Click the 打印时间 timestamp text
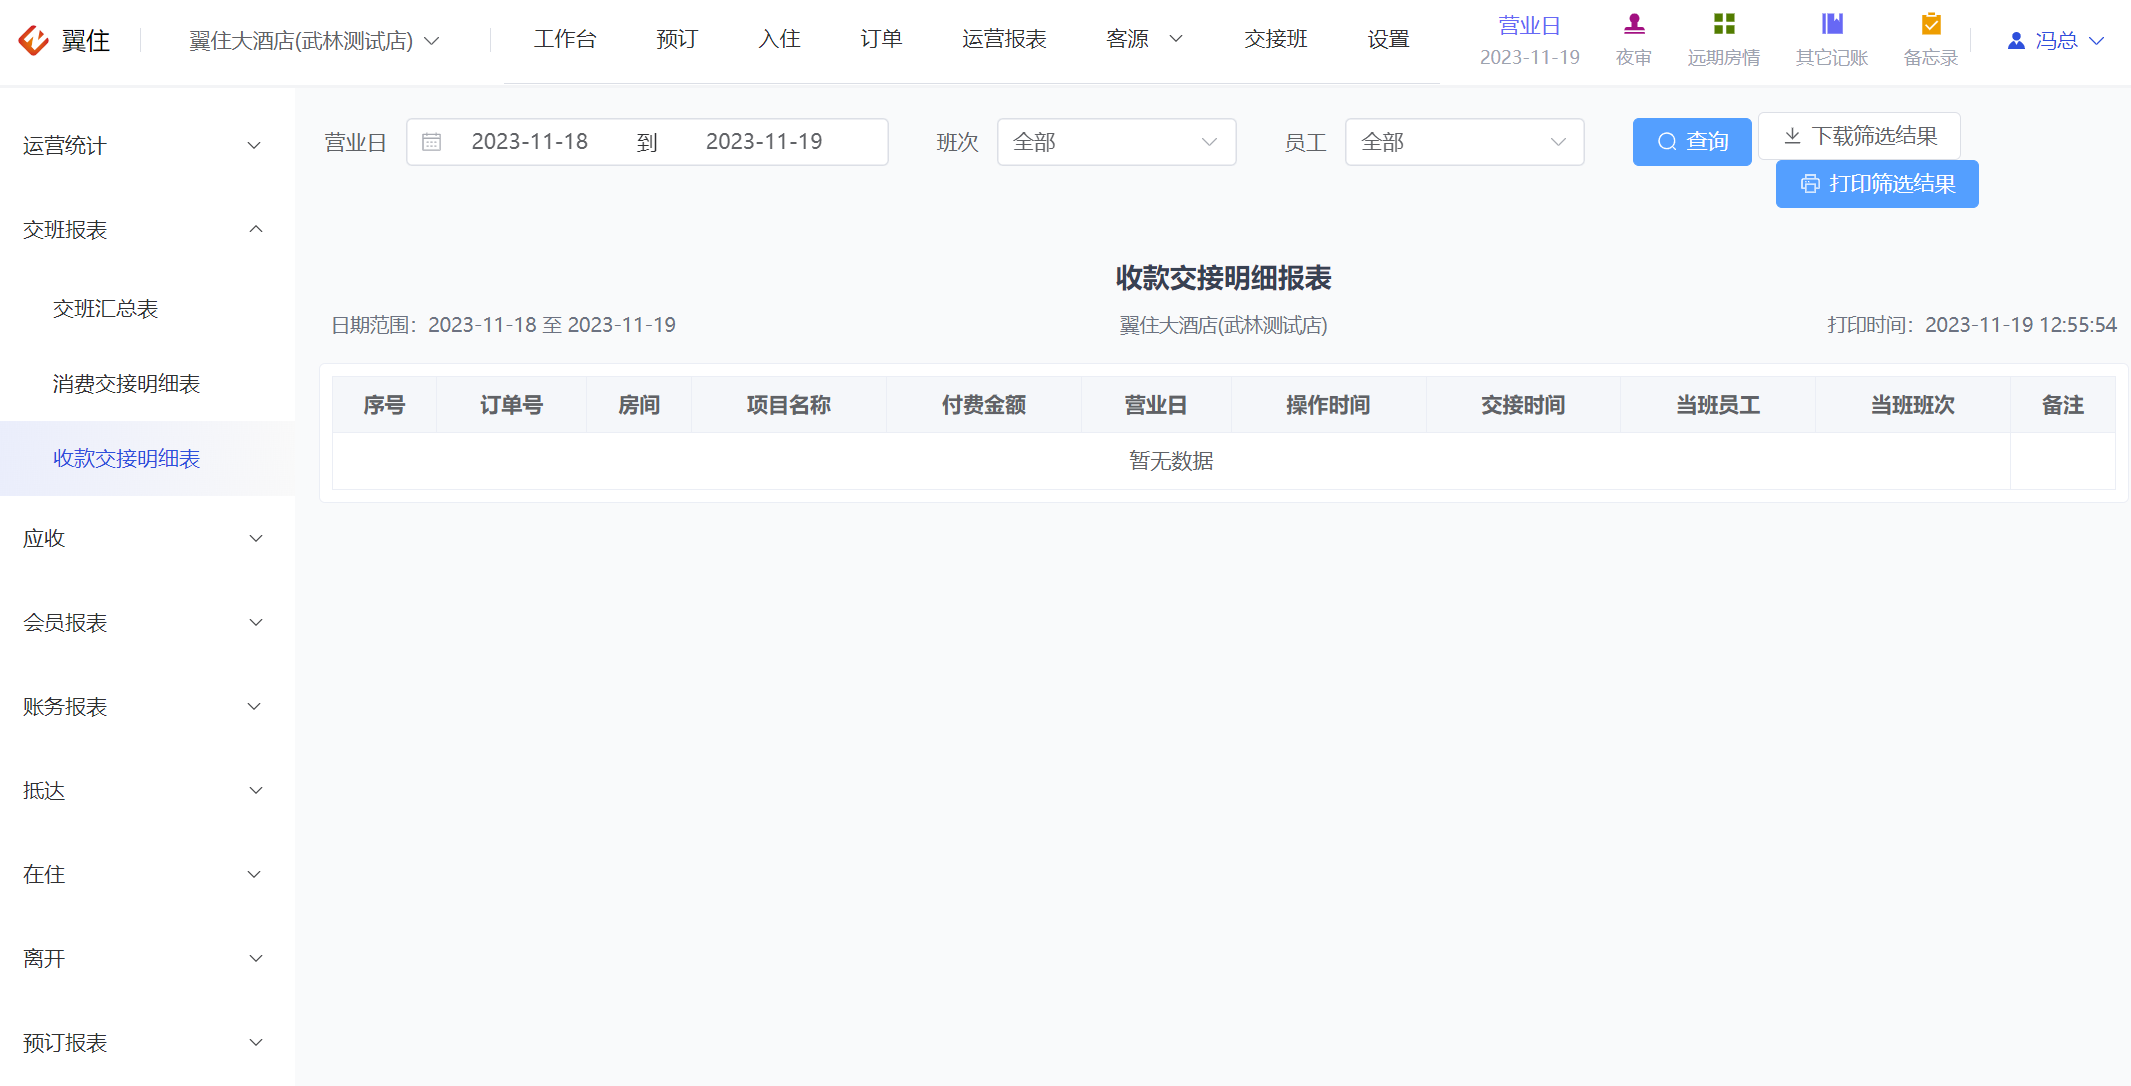Viewport: 2131px width, 1086px height. [x=1972, y=325]
